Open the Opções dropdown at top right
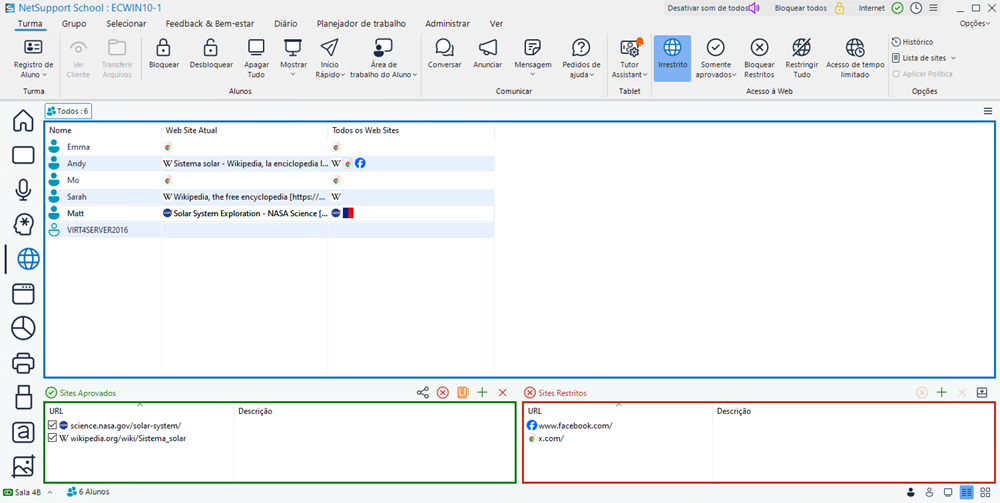 click(x=975, y=24)
